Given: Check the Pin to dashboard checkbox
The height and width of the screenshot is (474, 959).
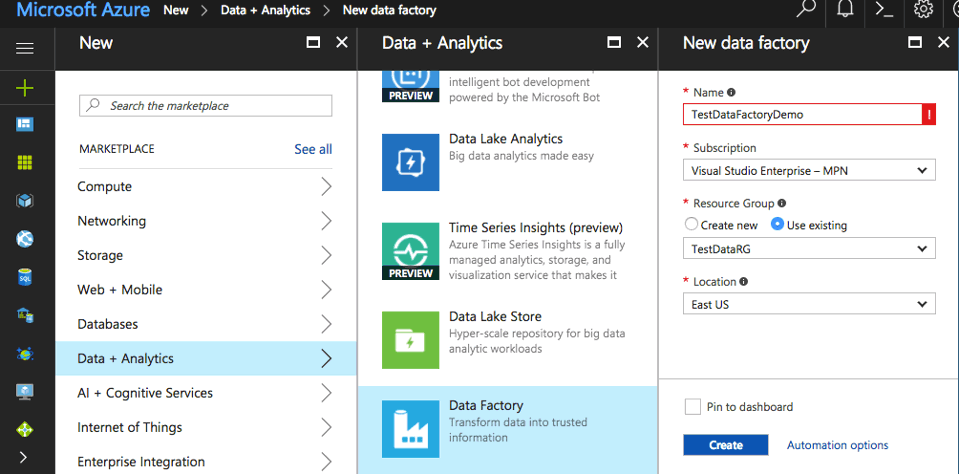Looking at the screenshot, I should point(693,407).
